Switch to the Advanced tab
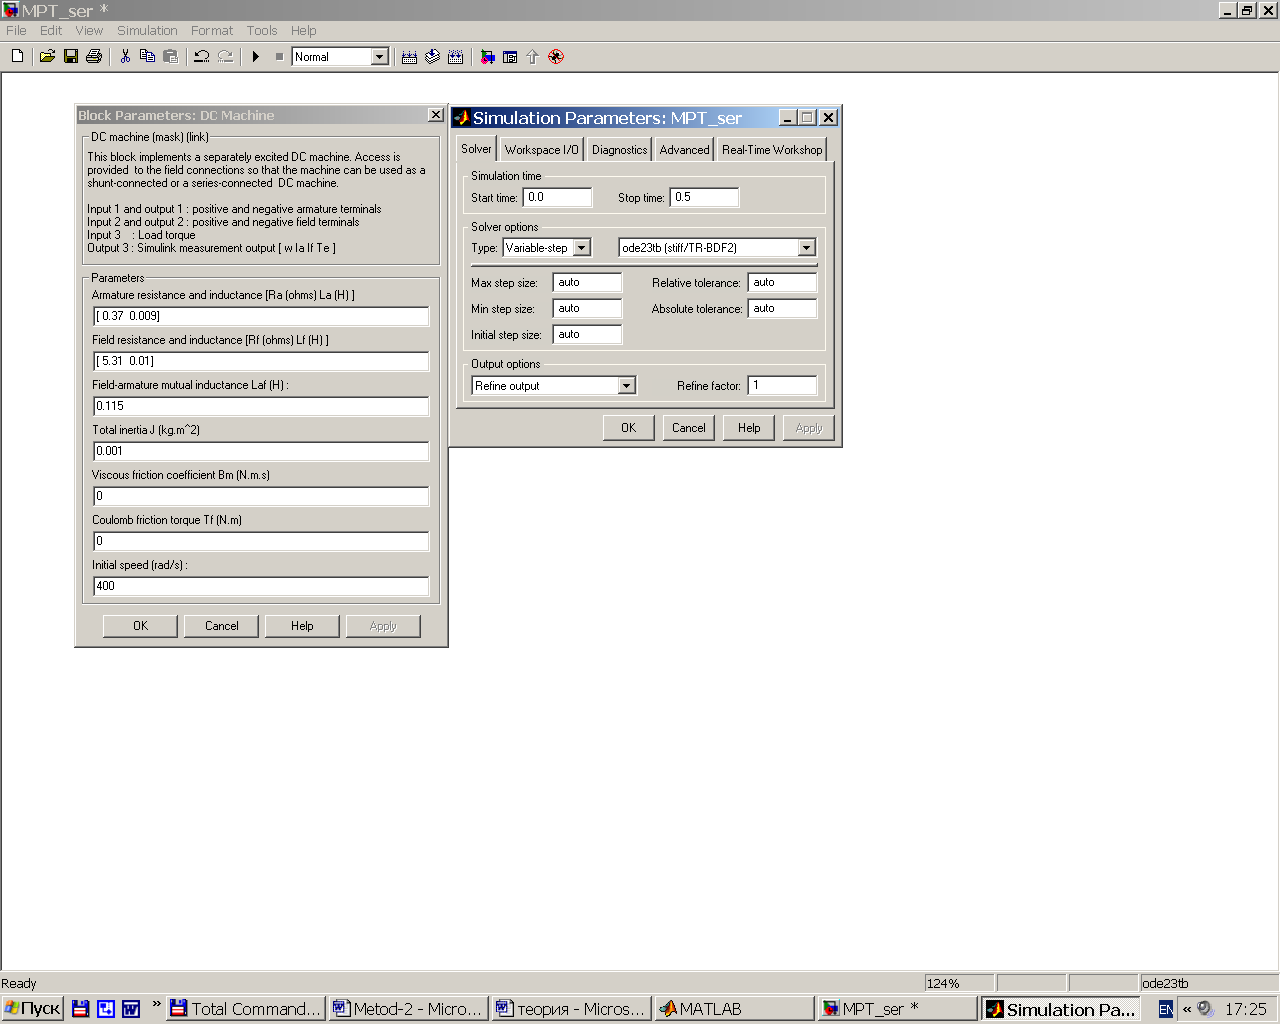 [684, 150]
